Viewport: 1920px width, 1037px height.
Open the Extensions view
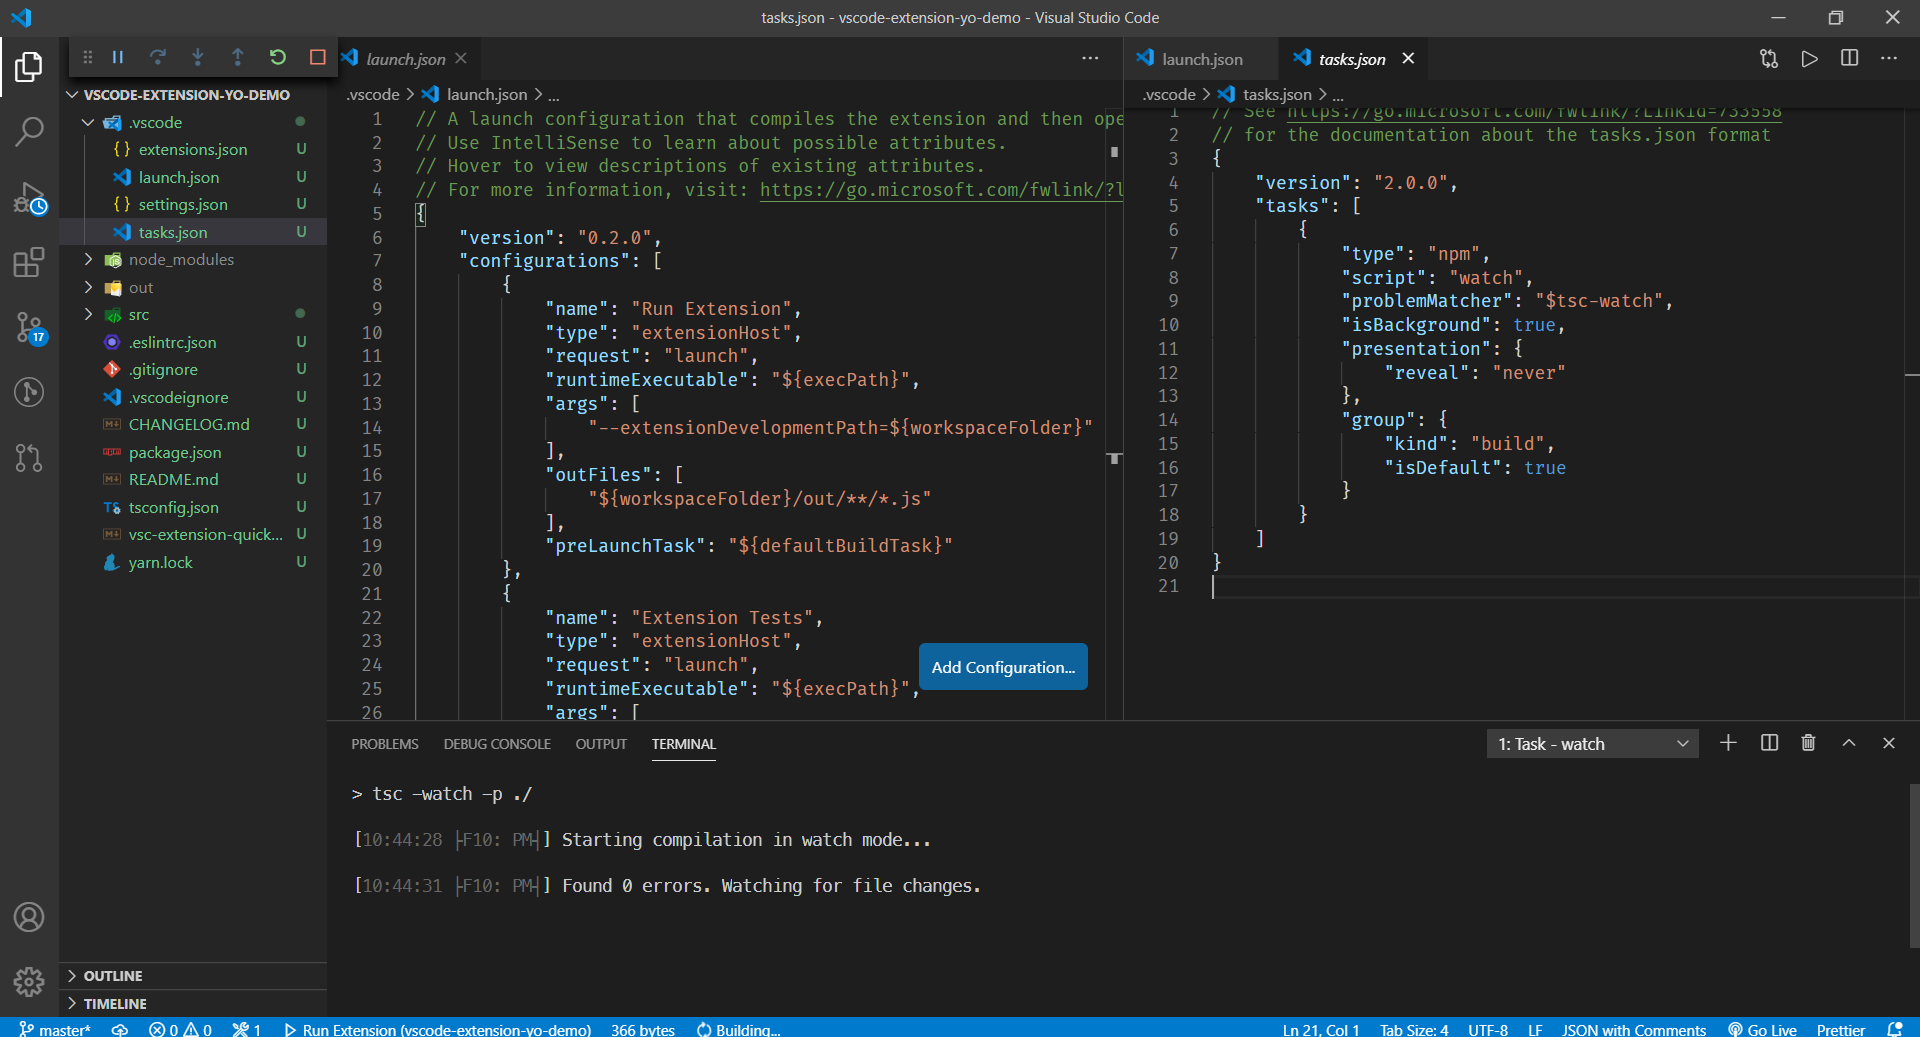click(x=30, y=262)
